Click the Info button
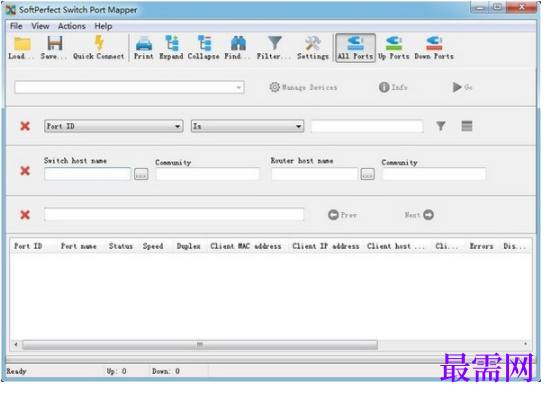 pyautogui.click(x=393, y=87)
